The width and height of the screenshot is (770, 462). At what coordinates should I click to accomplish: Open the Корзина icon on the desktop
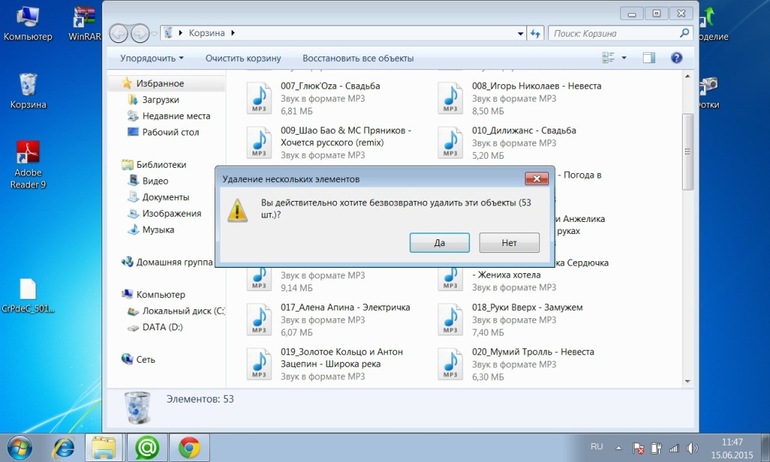(x=28, y=91)
